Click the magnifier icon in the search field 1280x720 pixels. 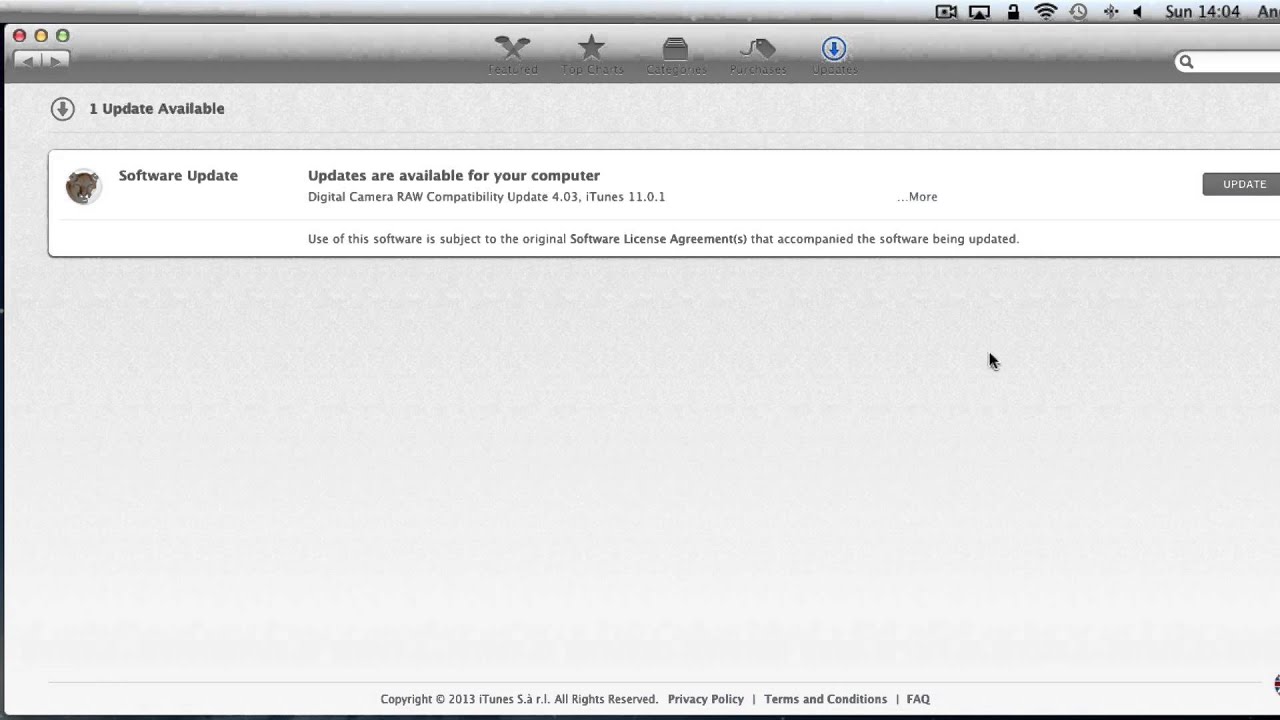(x=1186, y=62)
